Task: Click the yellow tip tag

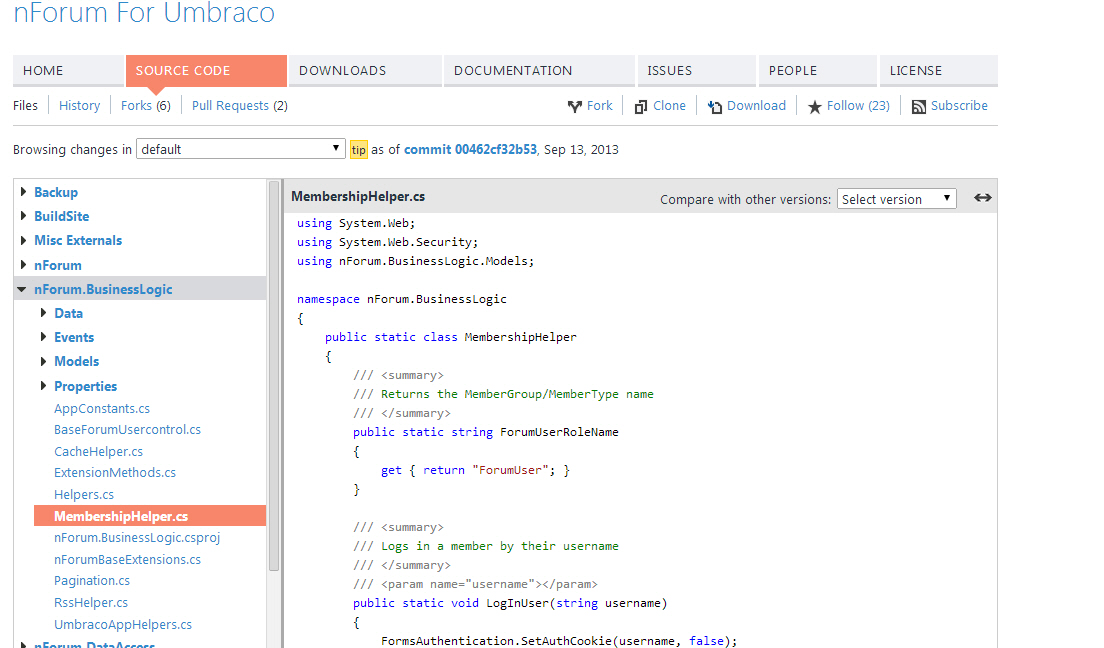Action: click(359, 149)
